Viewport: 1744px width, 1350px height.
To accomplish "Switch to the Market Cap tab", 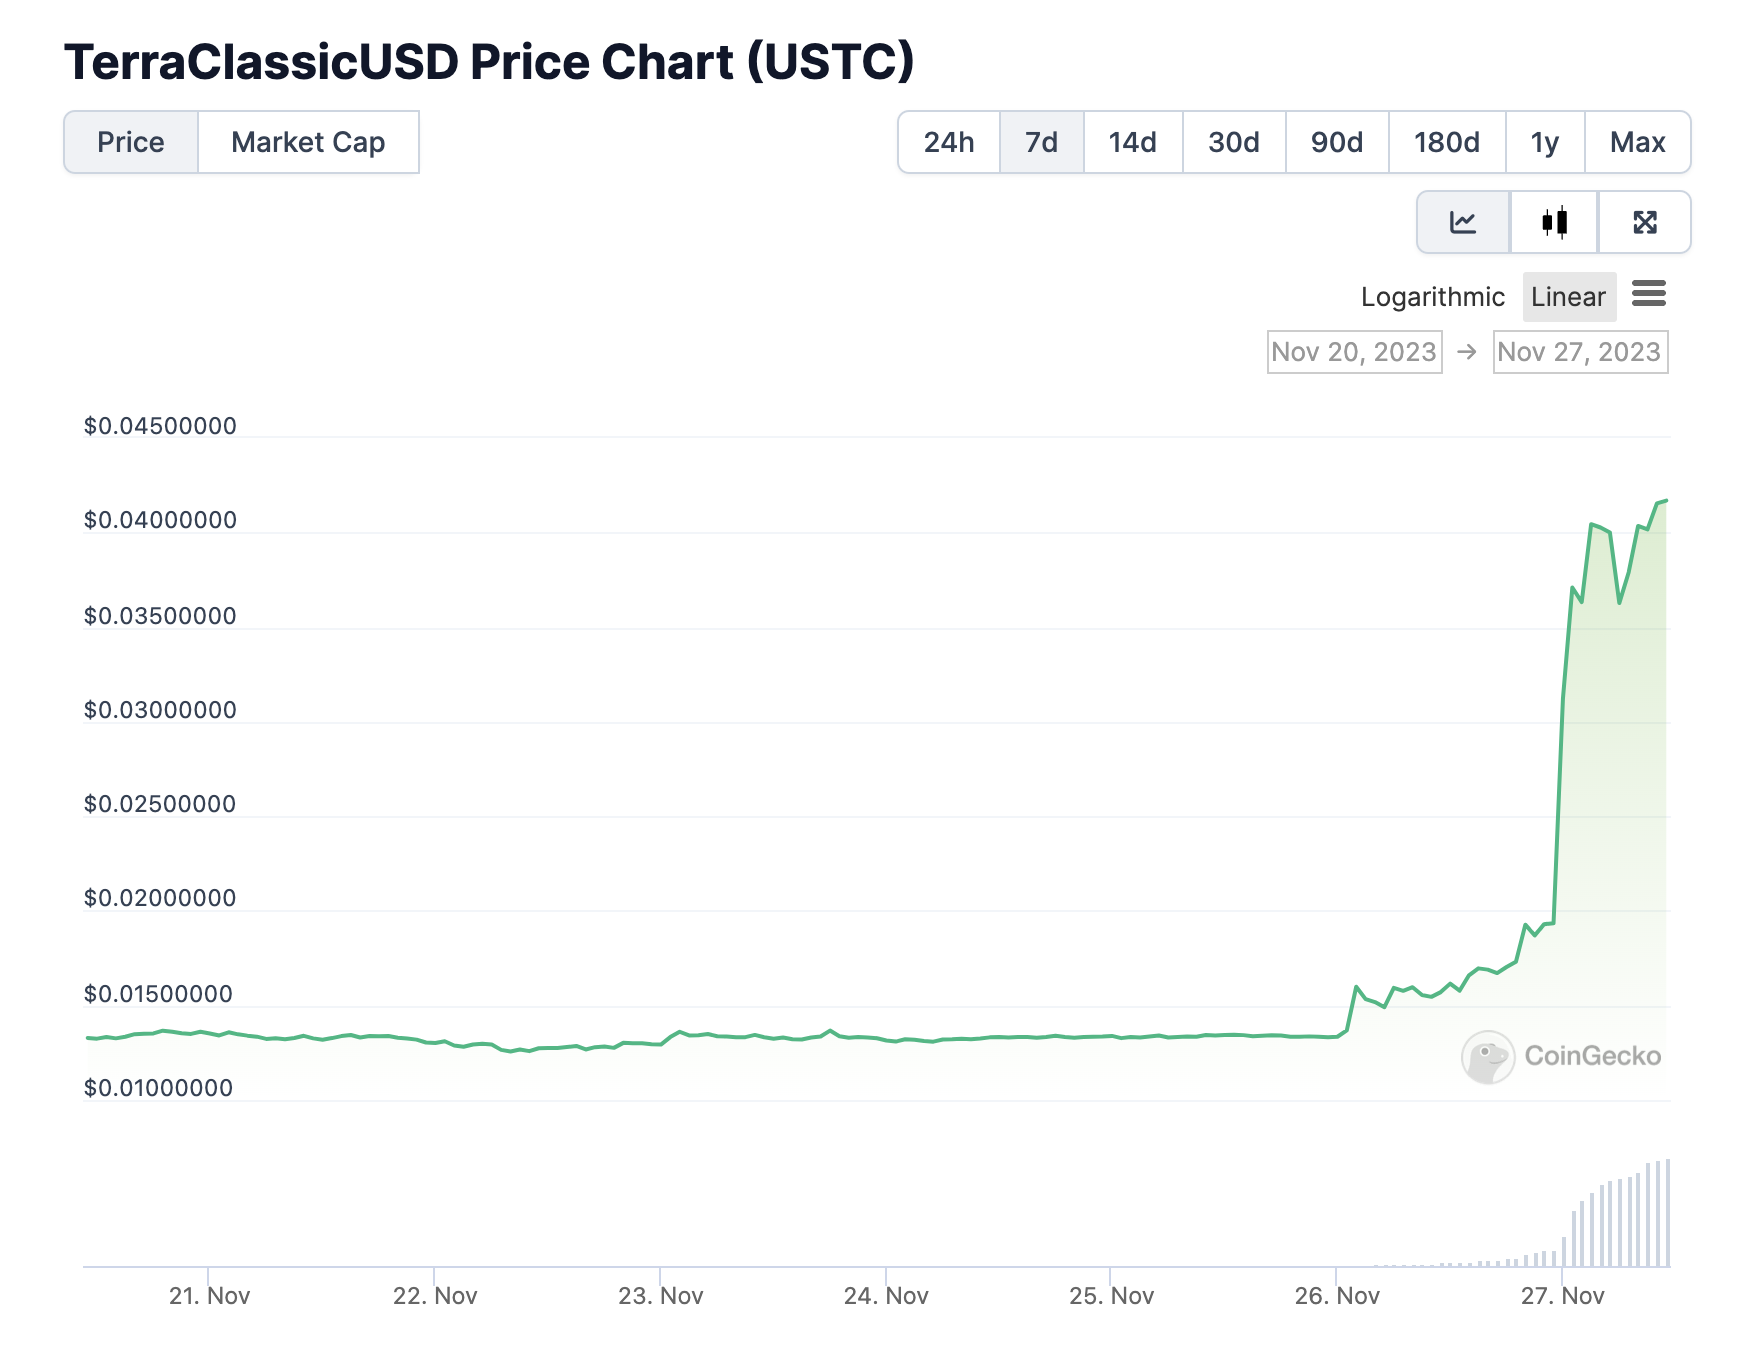I will click(x=307, y=142).
